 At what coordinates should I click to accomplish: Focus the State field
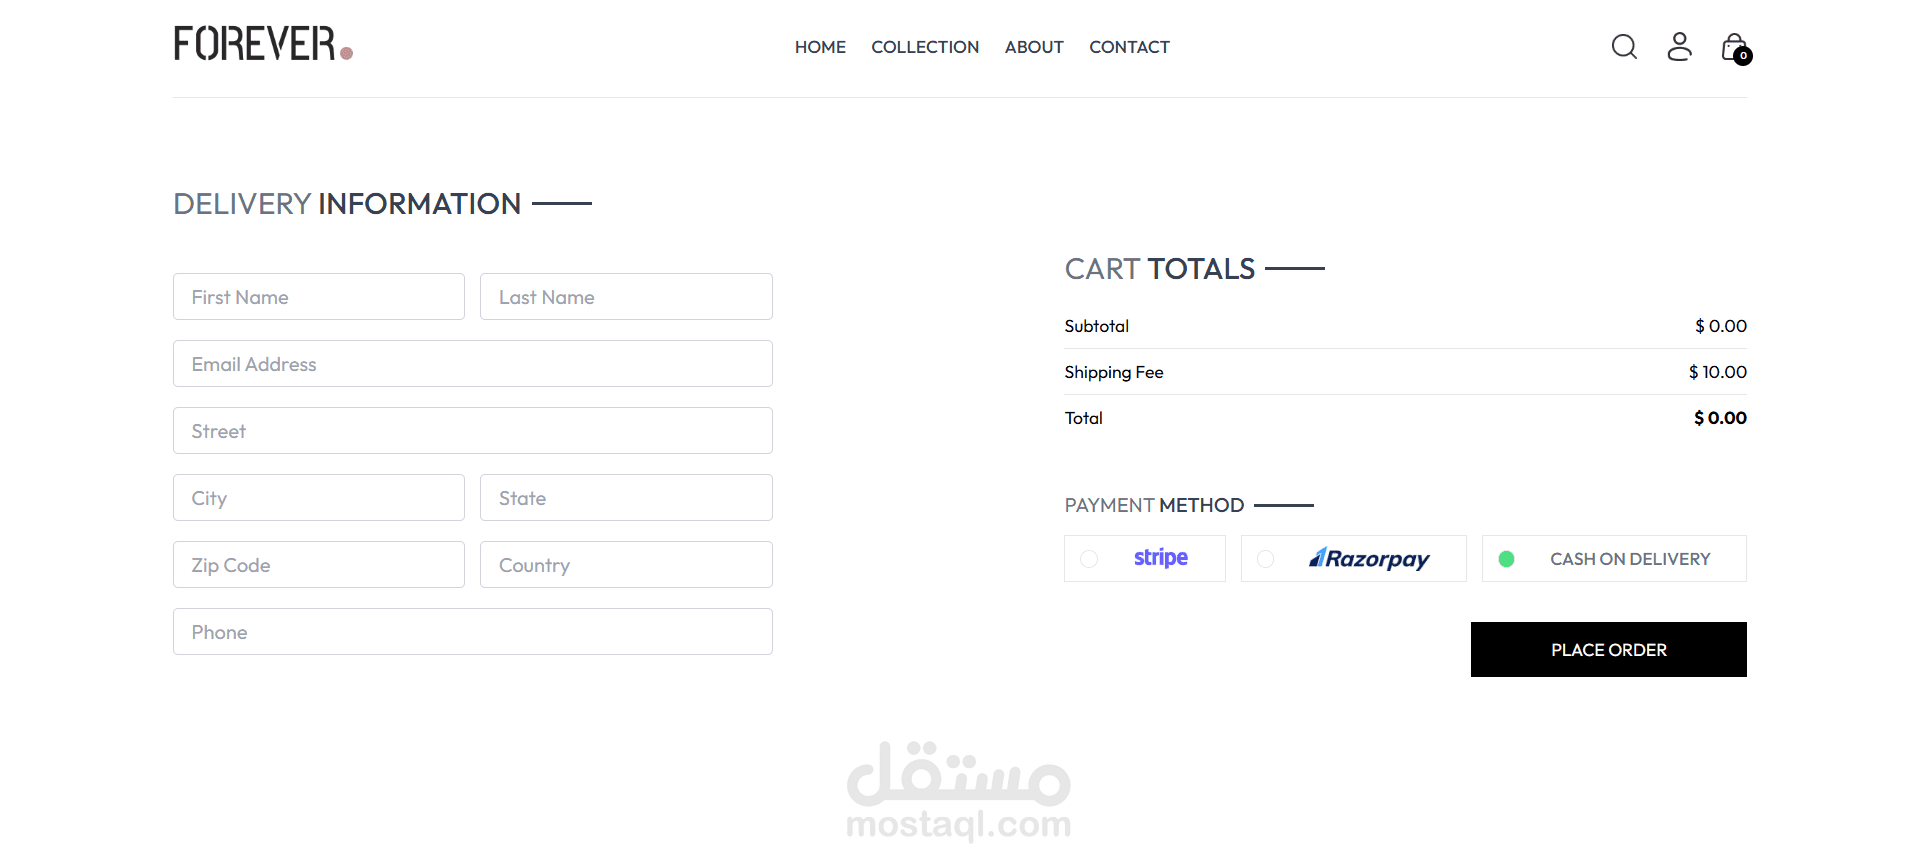[x=626, y=498]
